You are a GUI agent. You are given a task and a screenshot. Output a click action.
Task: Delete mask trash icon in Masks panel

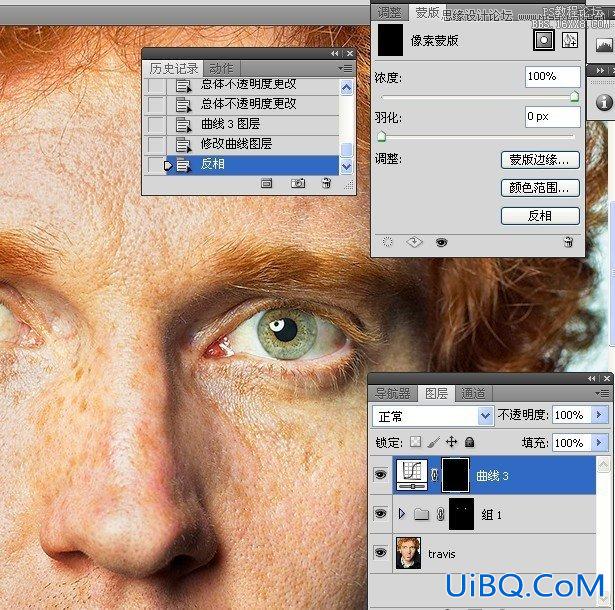[568, 242]
